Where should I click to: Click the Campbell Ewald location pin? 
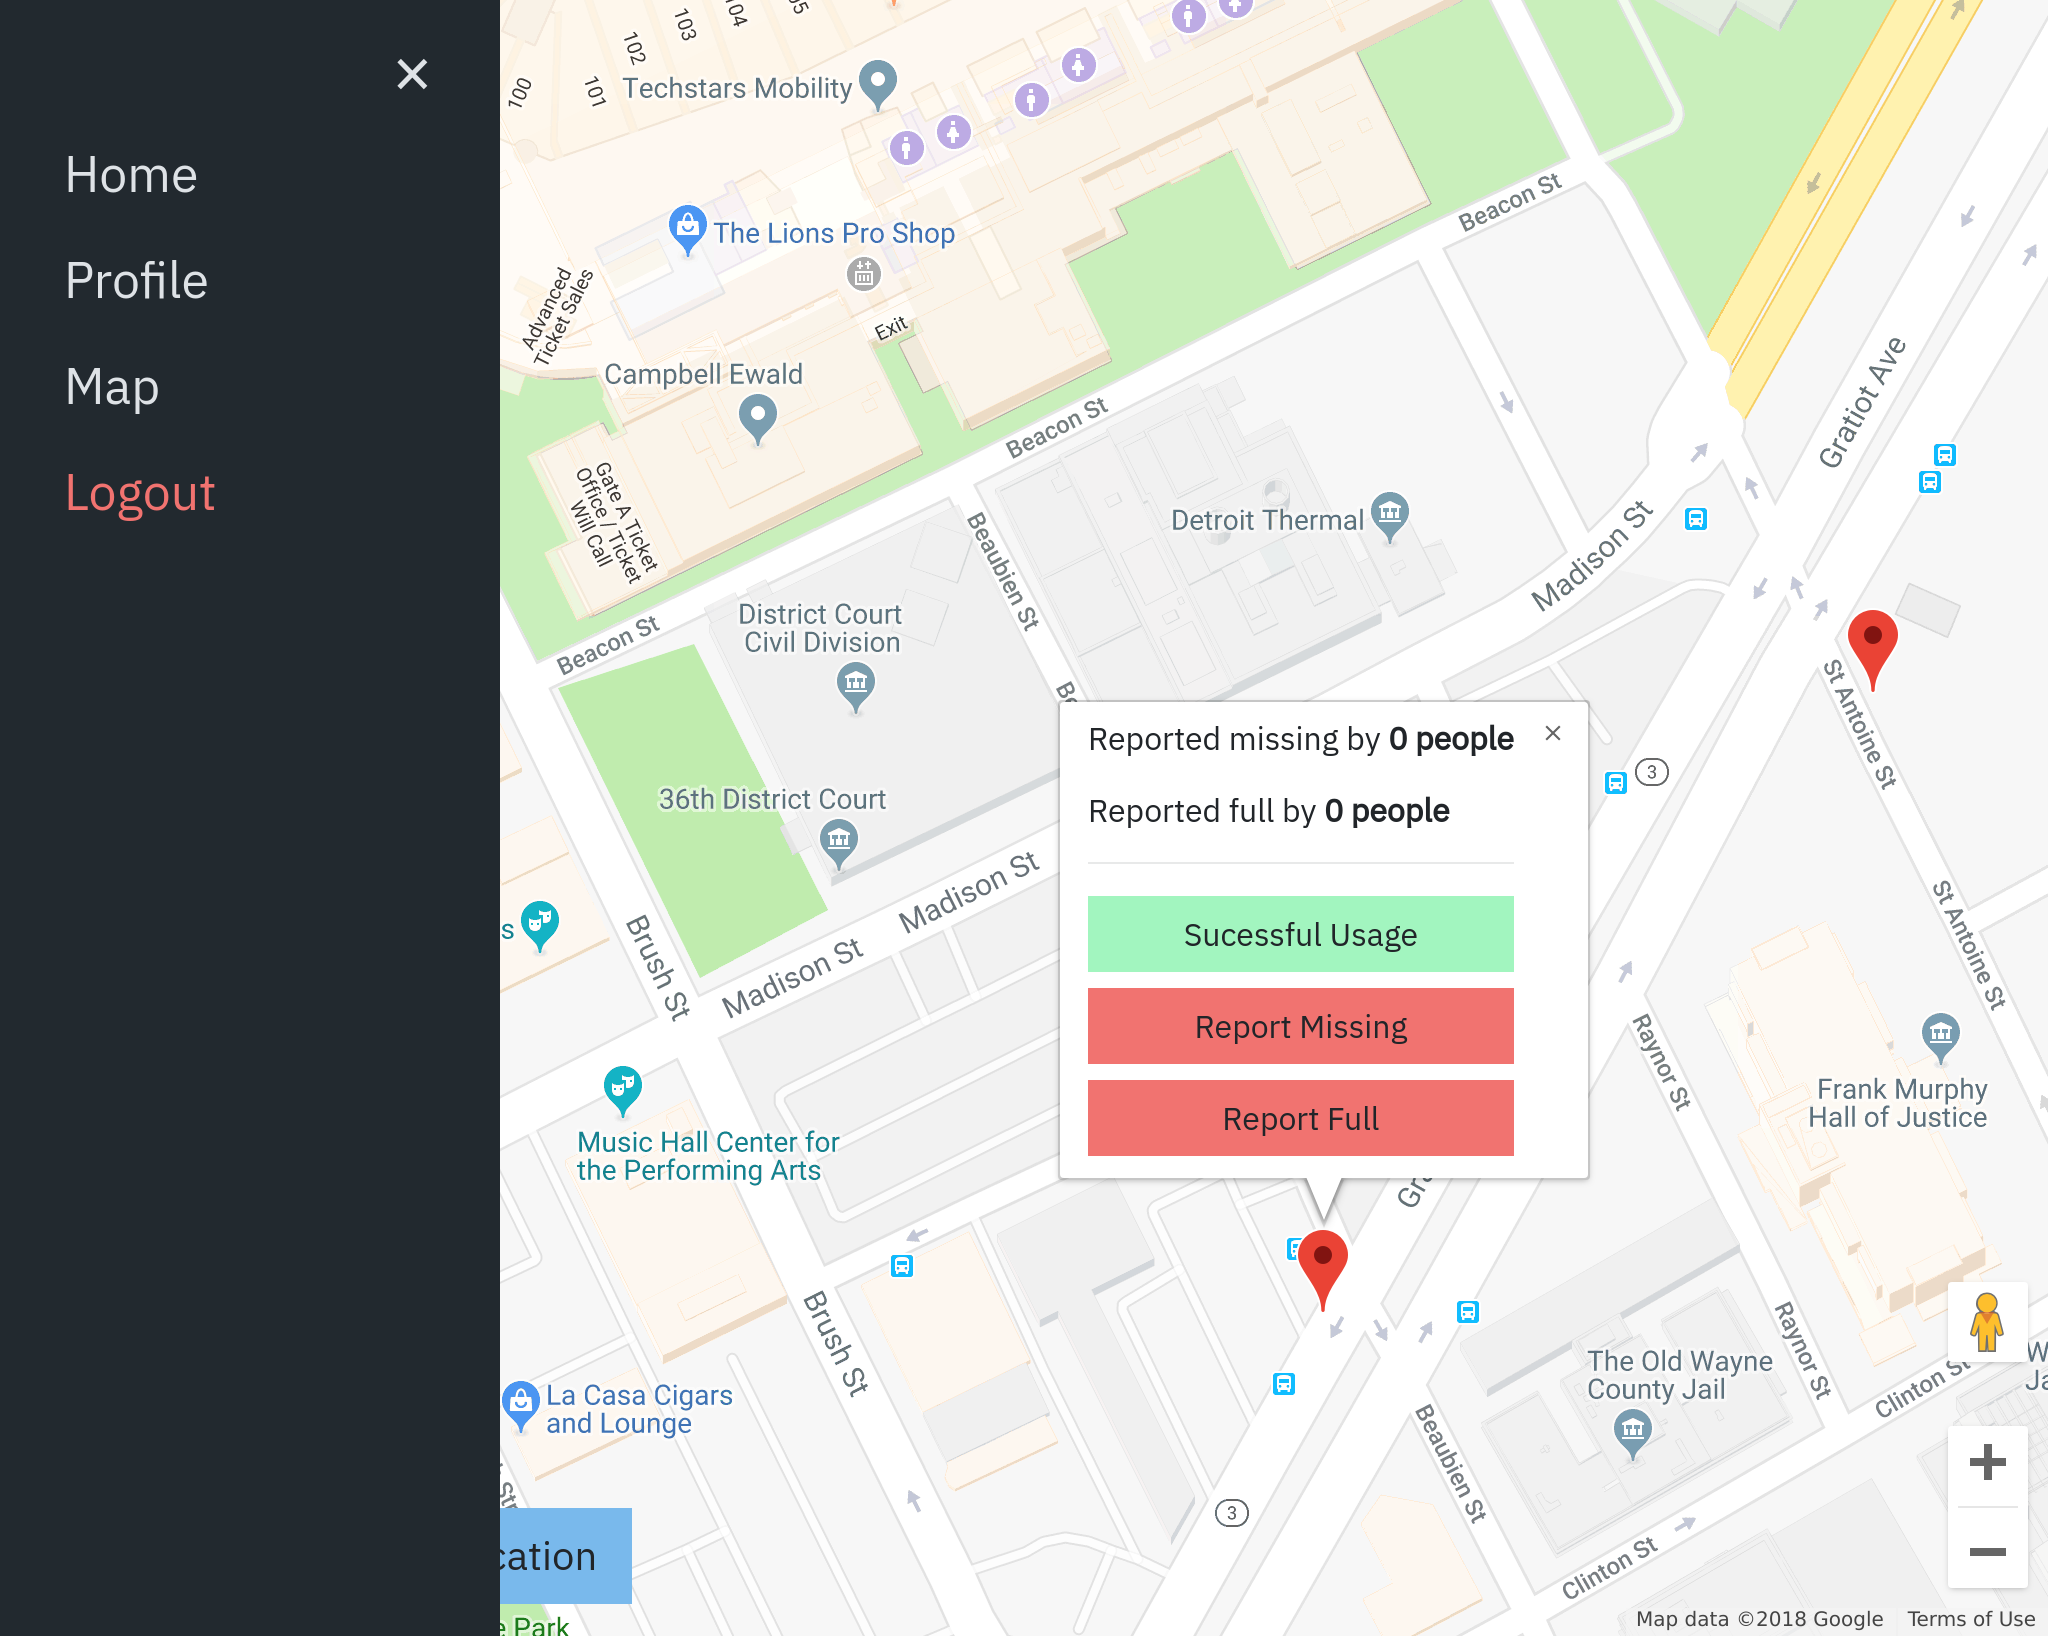tap(757, 416)
